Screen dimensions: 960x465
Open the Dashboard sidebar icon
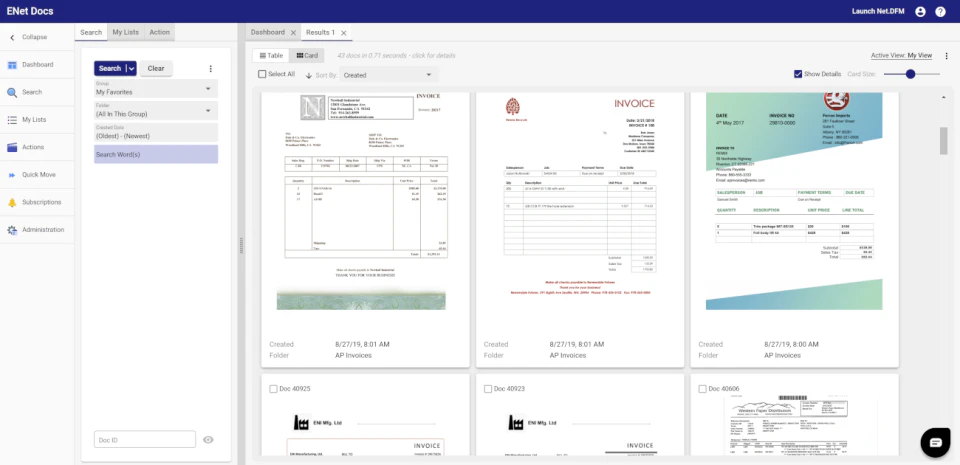[12, 65]
